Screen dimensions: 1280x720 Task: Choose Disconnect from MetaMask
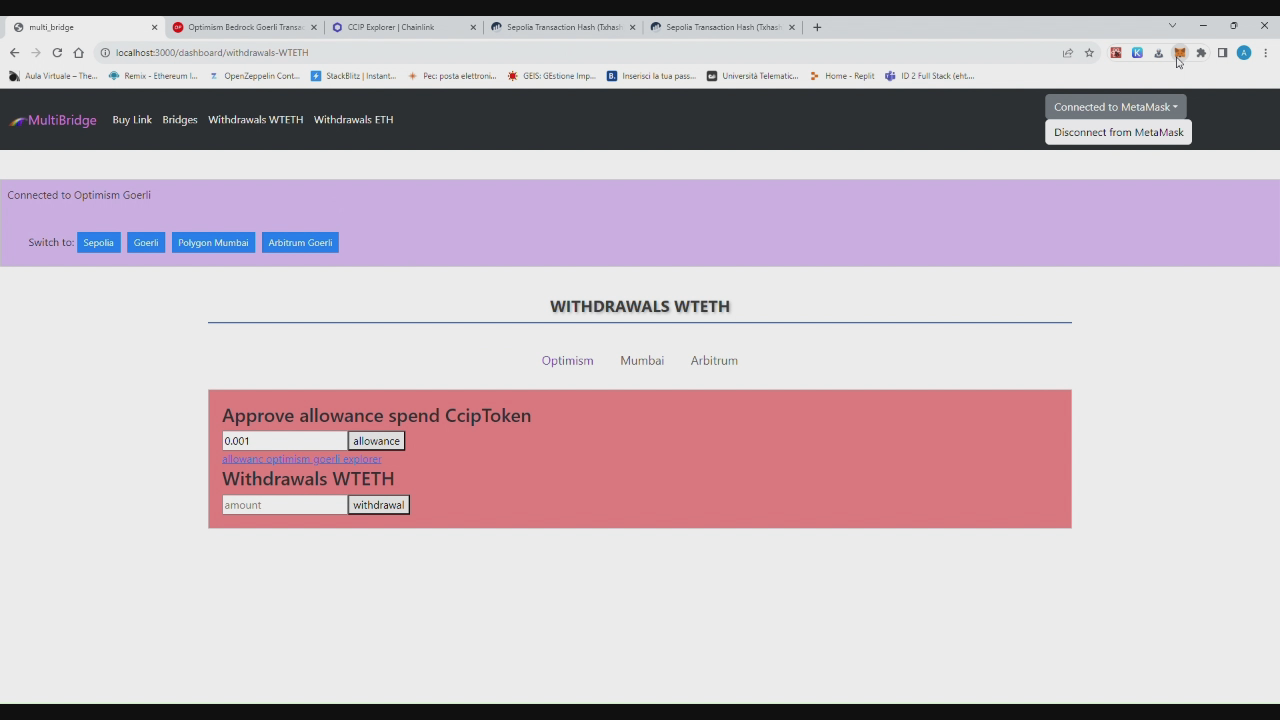(x=1118, y=132)
